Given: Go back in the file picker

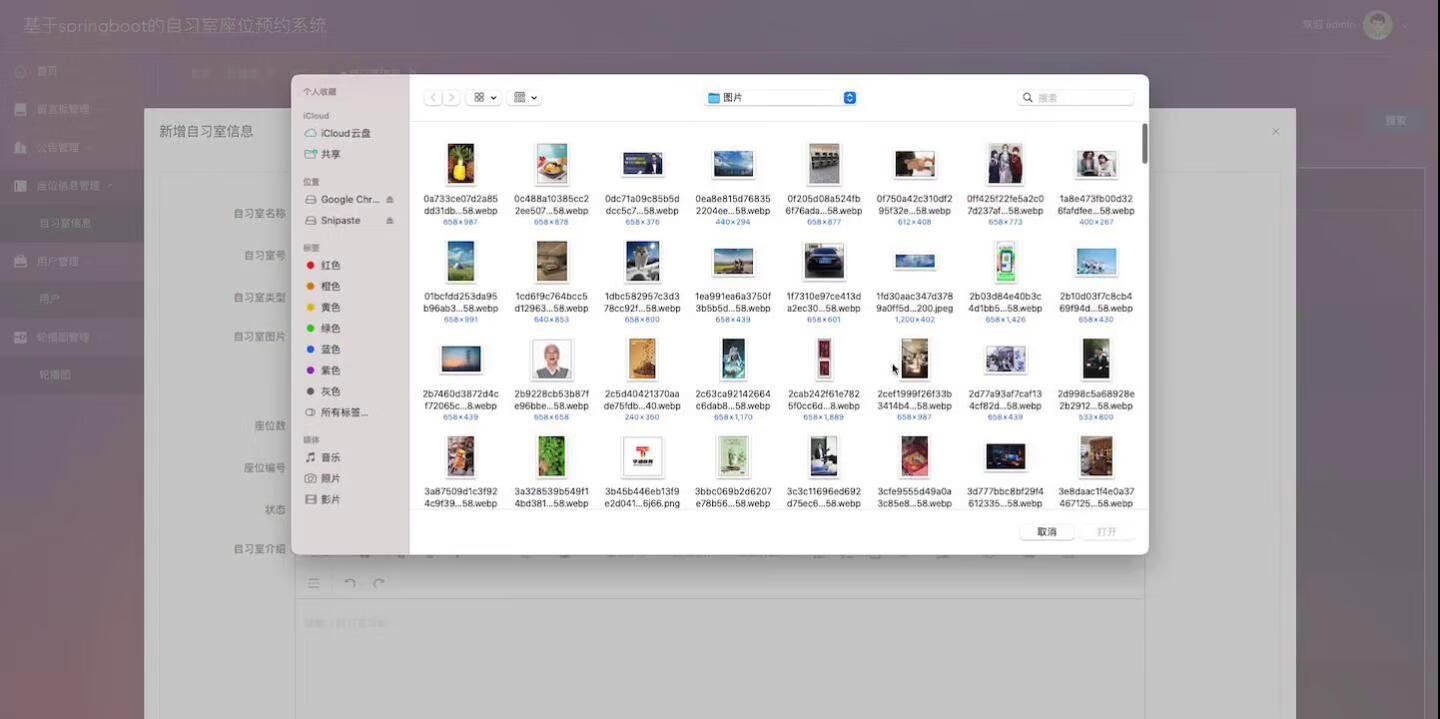Looking at the screenshot, I should click(433, 98).
